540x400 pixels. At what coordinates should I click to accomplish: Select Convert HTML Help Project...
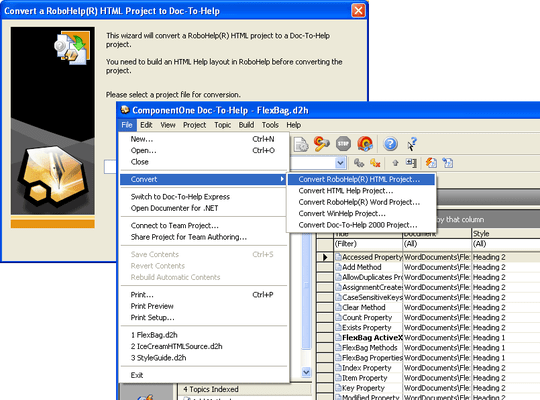click(x=361, y=191)
